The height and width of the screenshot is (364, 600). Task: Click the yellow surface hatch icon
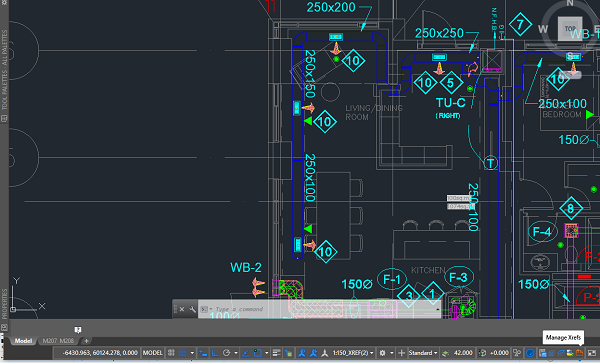click(570, 353)
